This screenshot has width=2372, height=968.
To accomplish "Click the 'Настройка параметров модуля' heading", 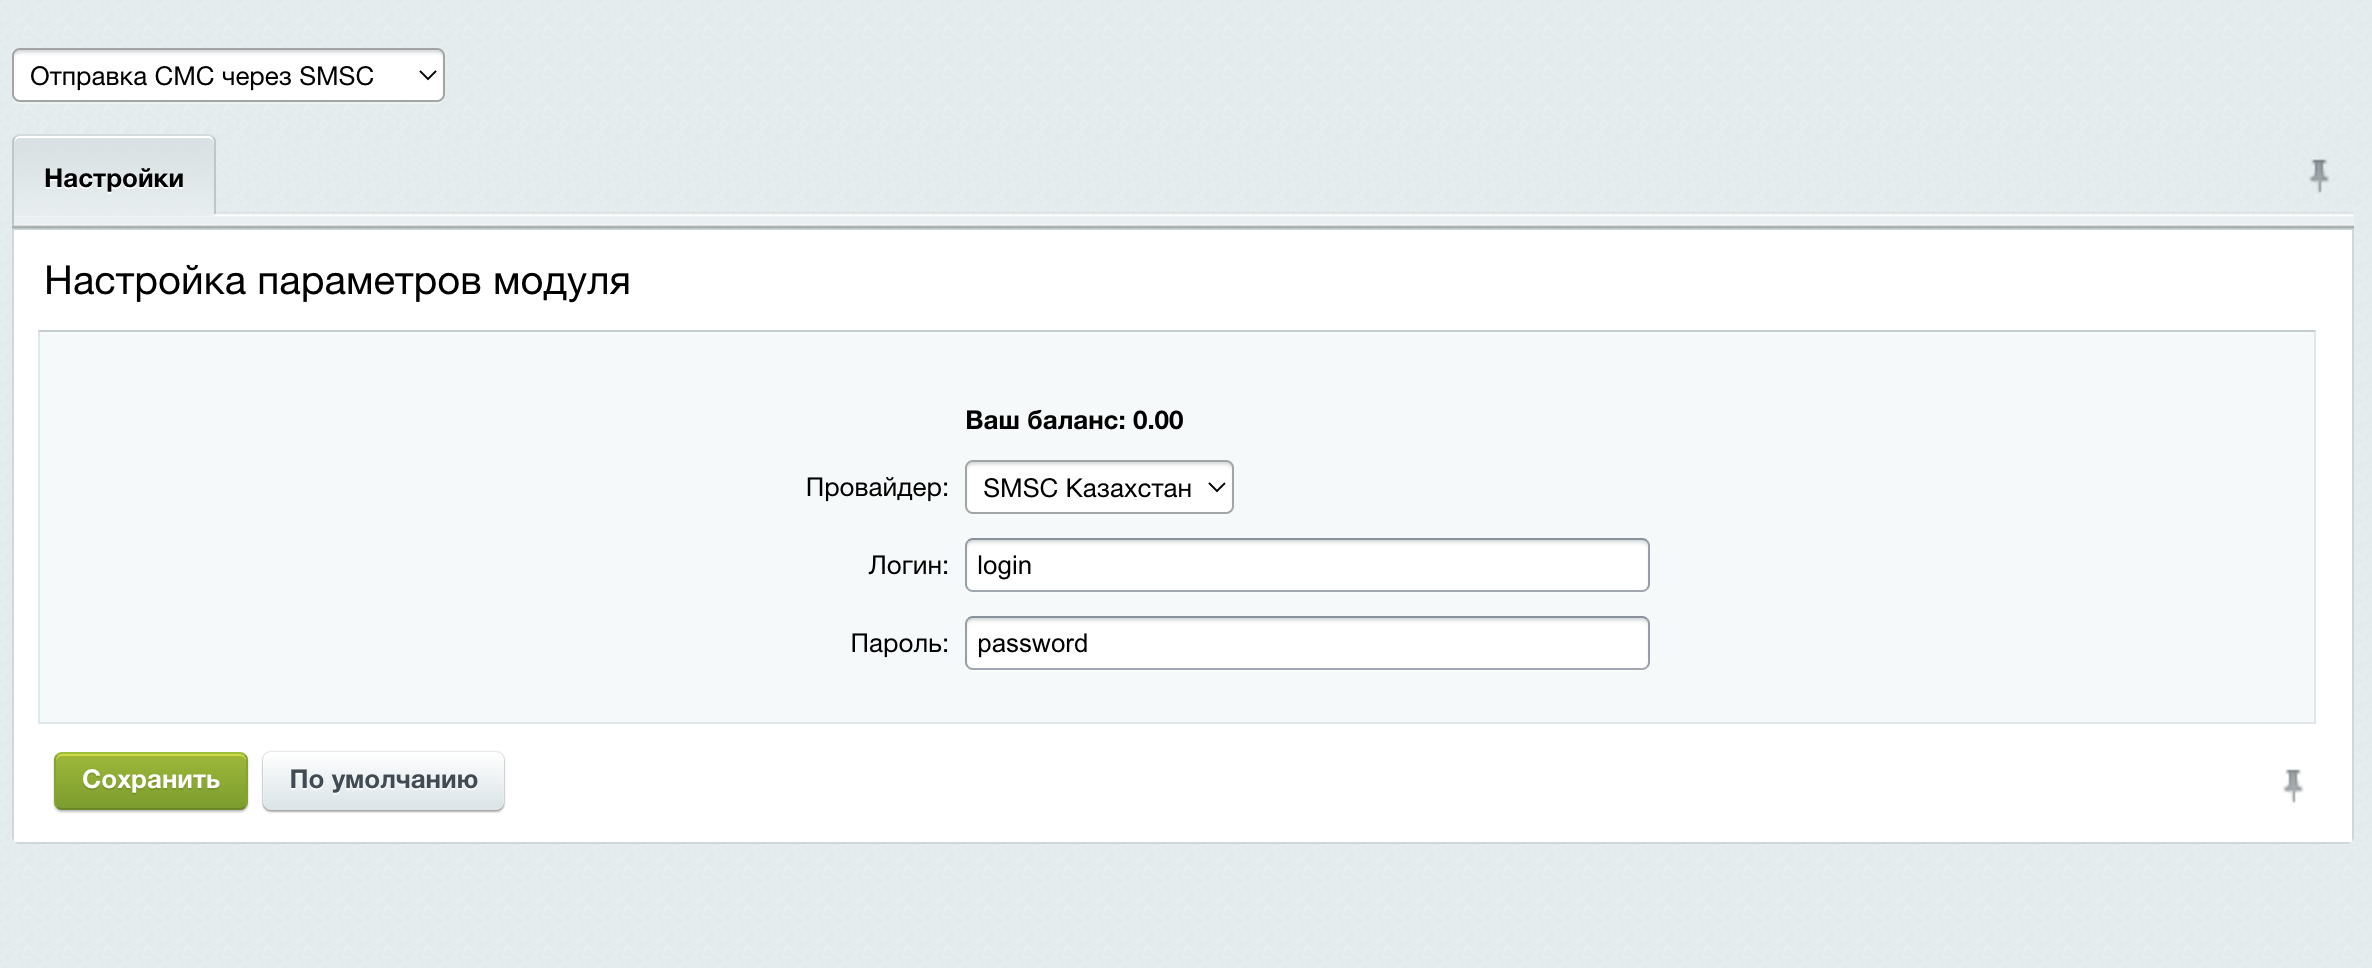I will 337,281.
